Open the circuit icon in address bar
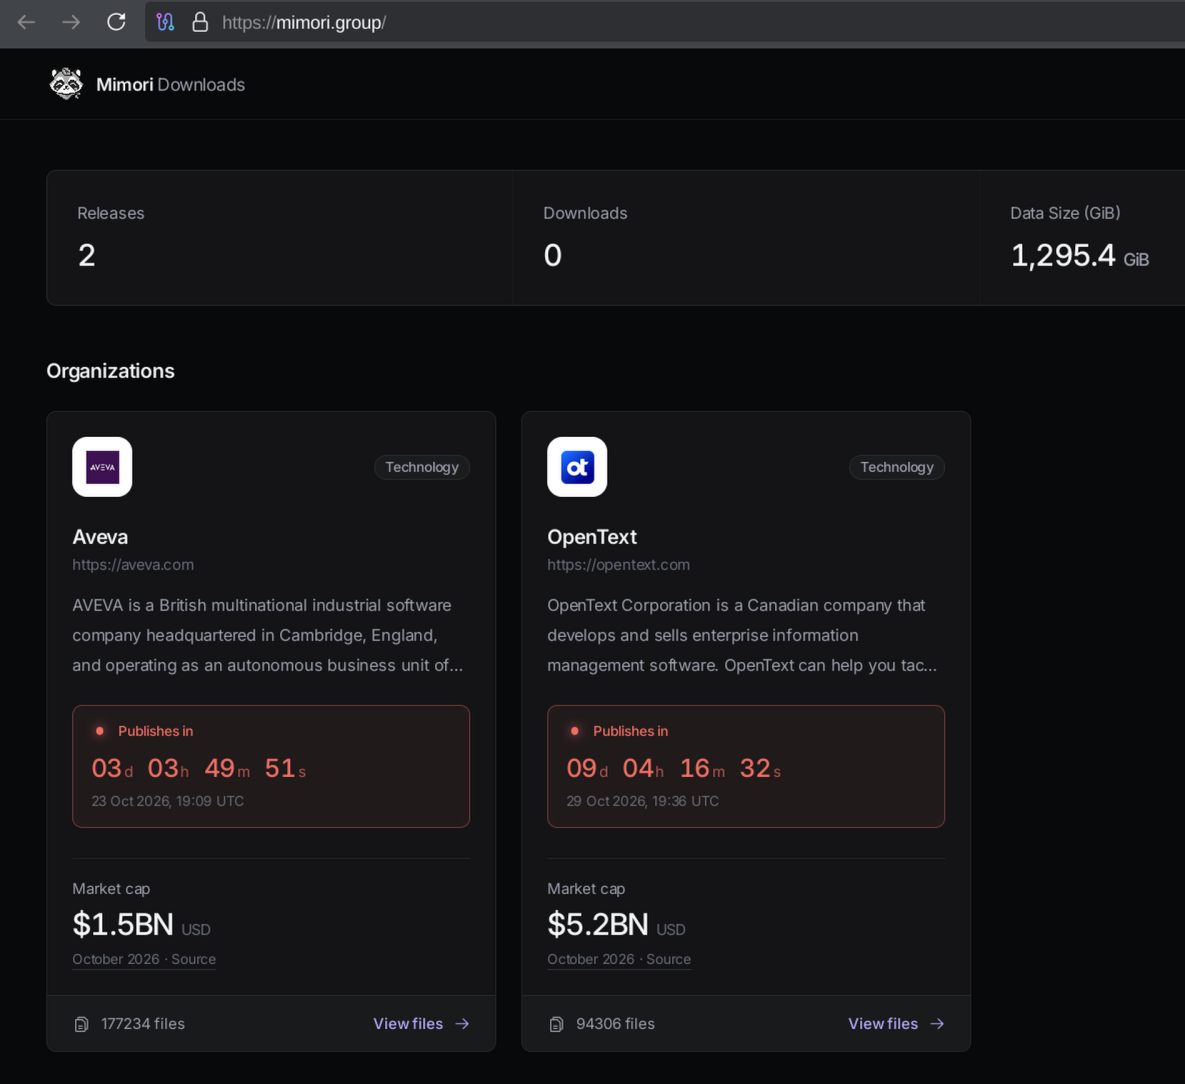This screenshot has width=1185, height=1084. pos(165,22)
